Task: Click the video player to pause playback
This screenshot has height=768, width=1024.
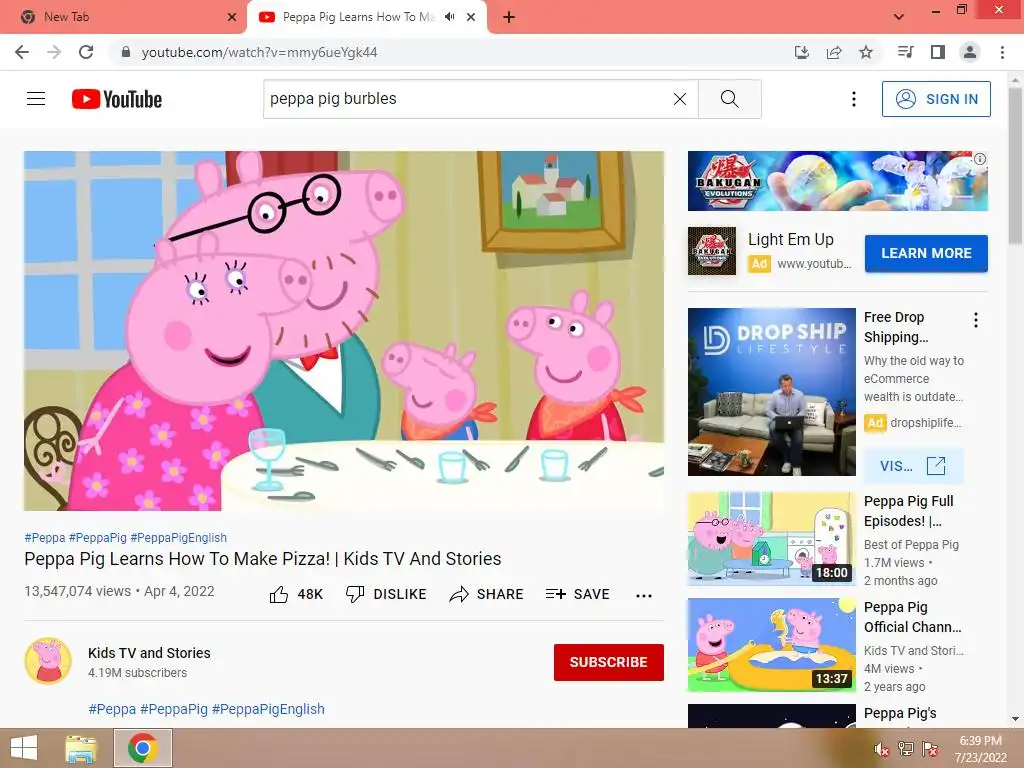Action: [344, 330]
